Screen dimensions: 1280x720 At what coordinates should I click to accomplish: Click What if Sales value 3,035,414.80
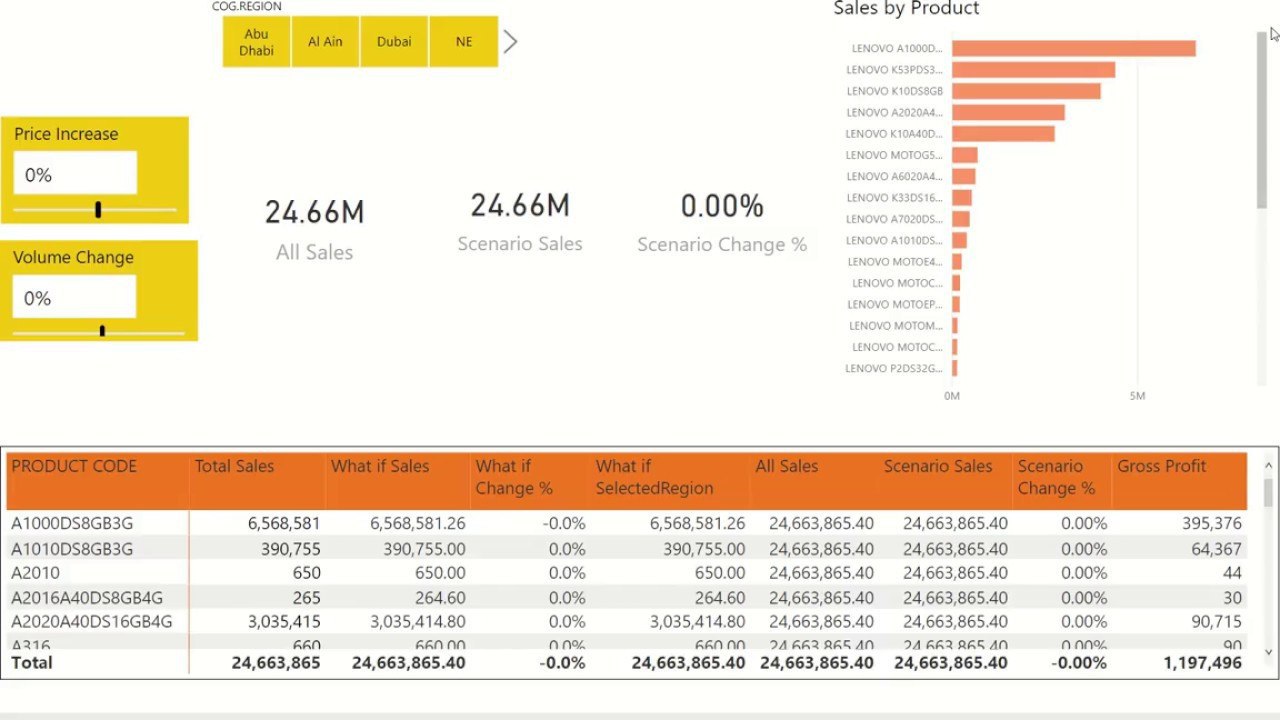(417, 622)
